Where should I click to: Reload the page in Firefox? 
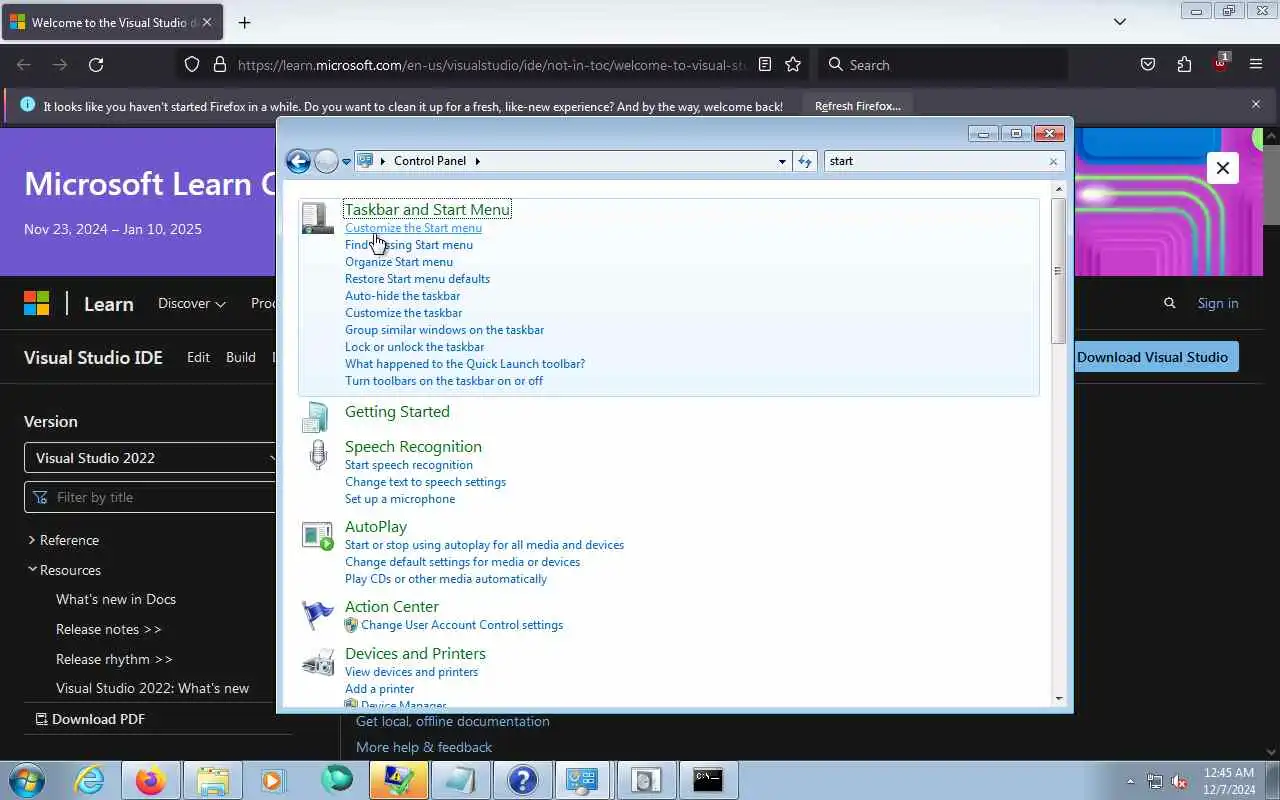(96, 65)
